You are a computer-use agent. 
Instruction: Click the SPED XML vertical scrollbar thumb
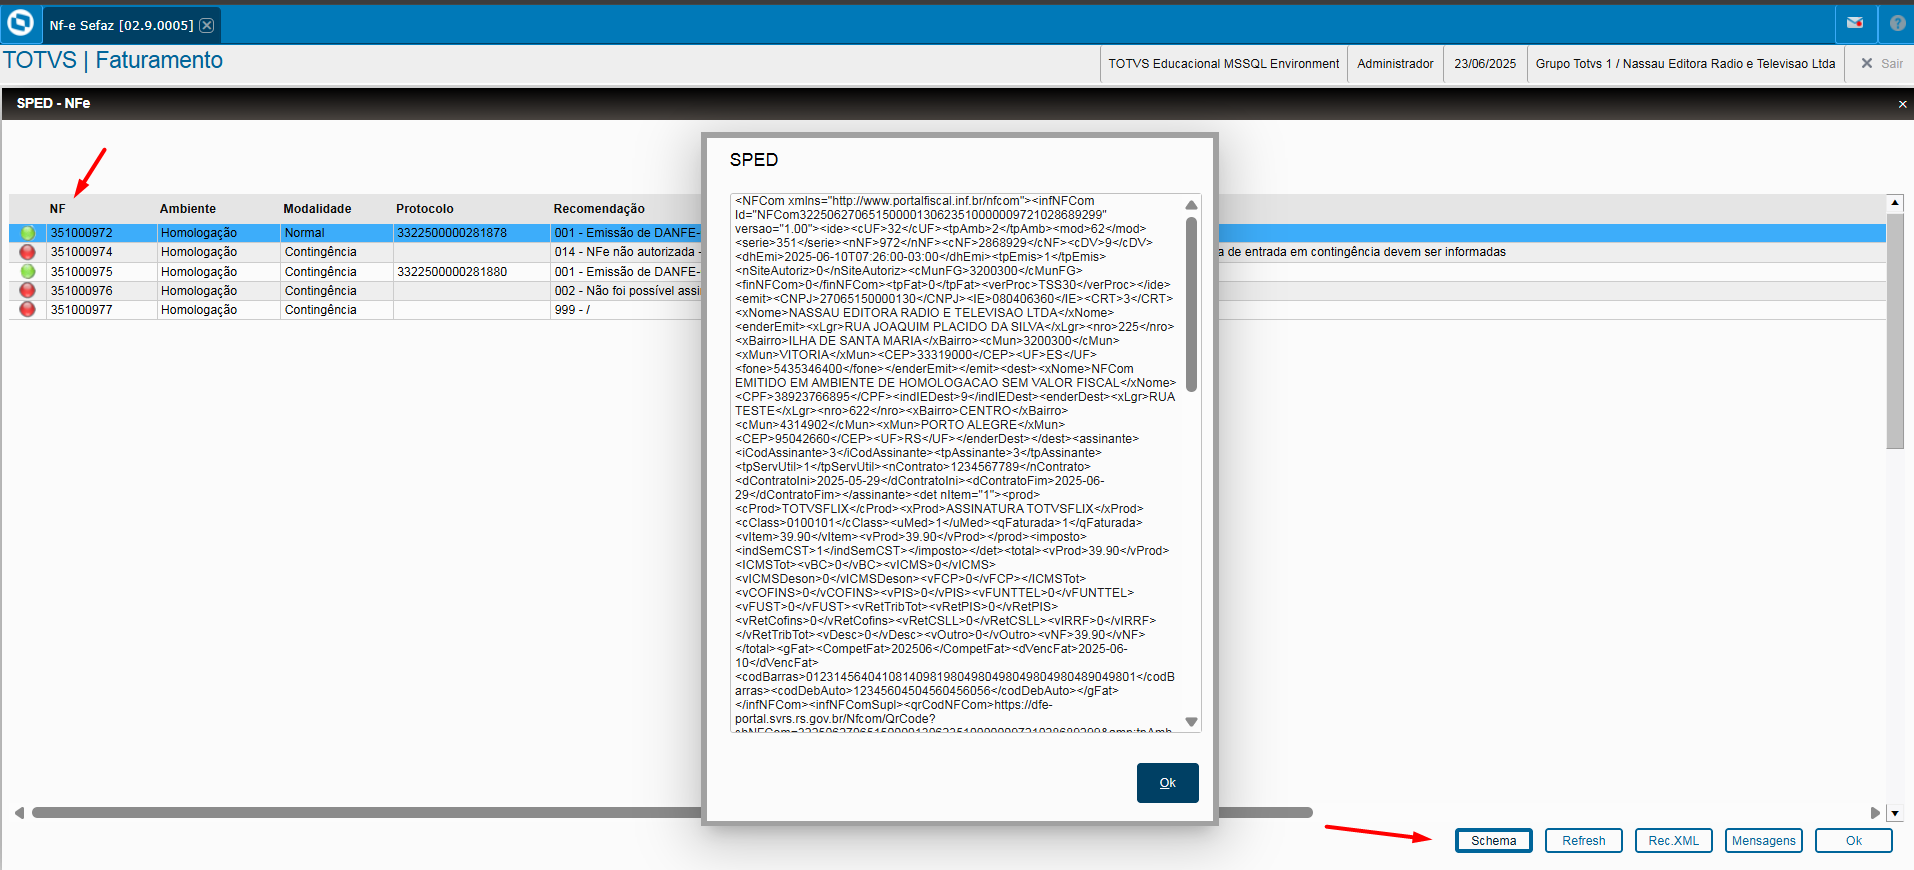pos(1191,304)
